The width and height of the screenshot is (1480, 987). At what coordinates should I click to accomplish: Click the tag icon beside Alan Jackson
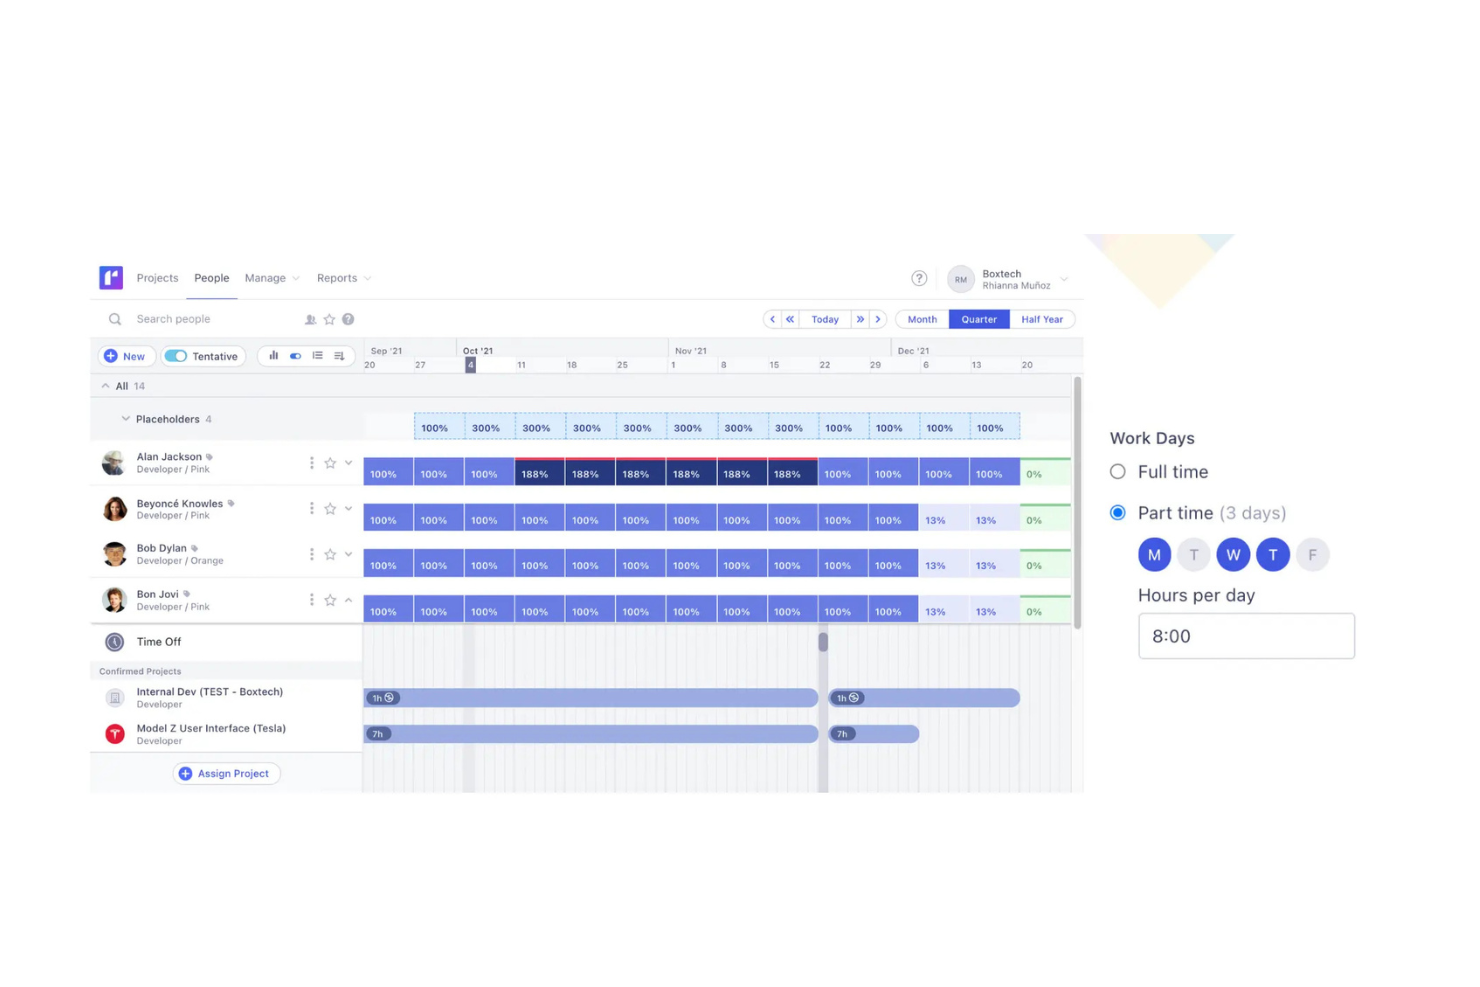[x=209, y=457]
